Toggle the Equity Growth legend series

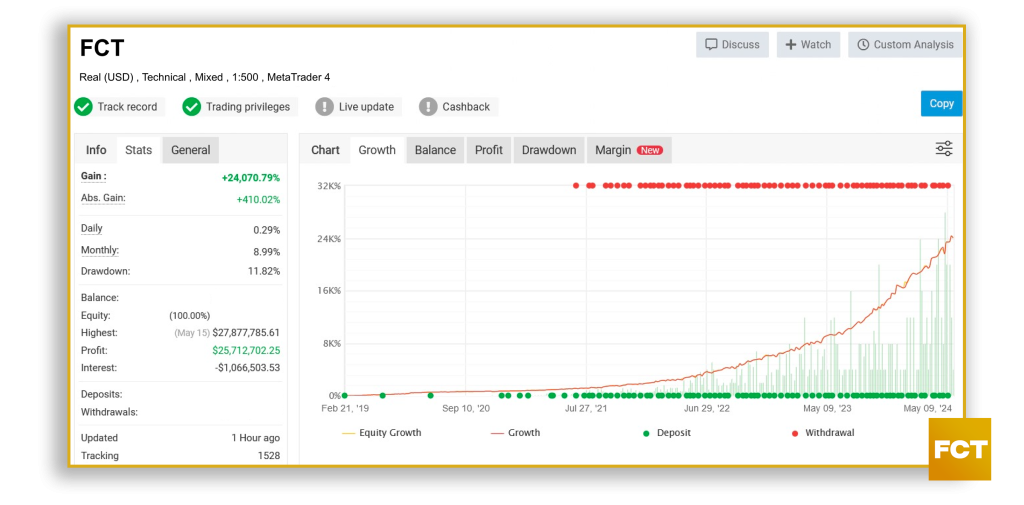[x=382, y=433]
